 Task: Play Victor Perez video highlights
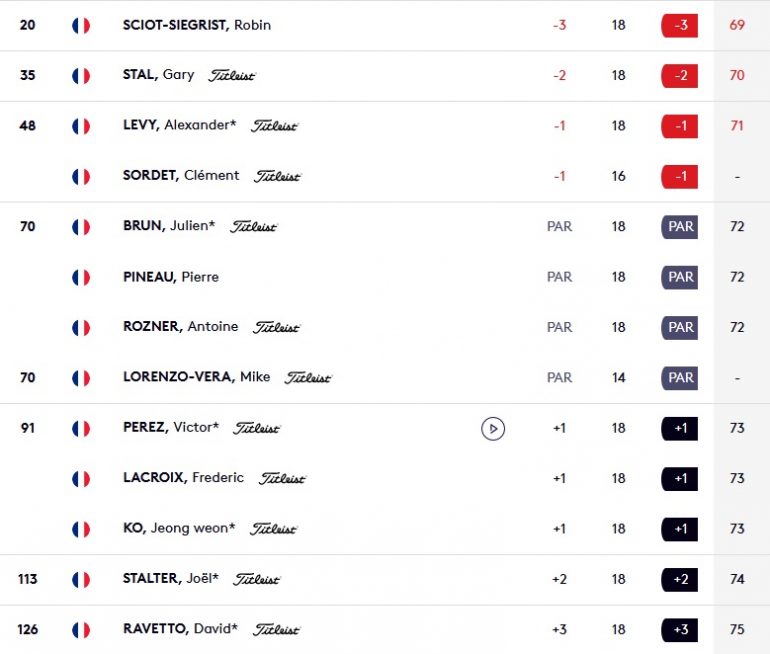(493, 429)
